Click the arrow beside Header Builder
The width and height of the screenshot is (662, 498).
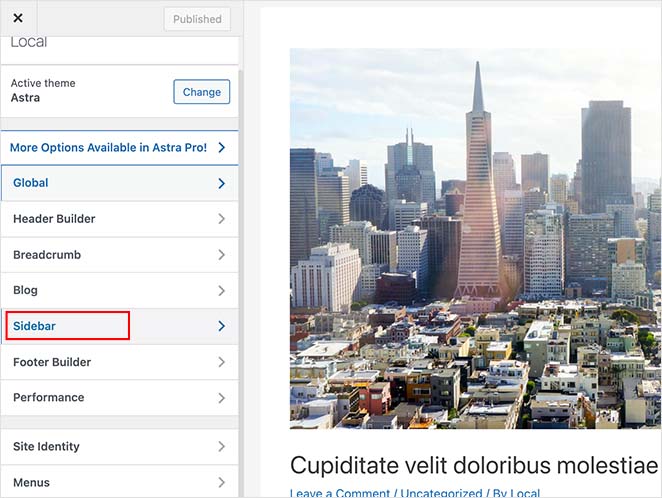coord(221,219)
